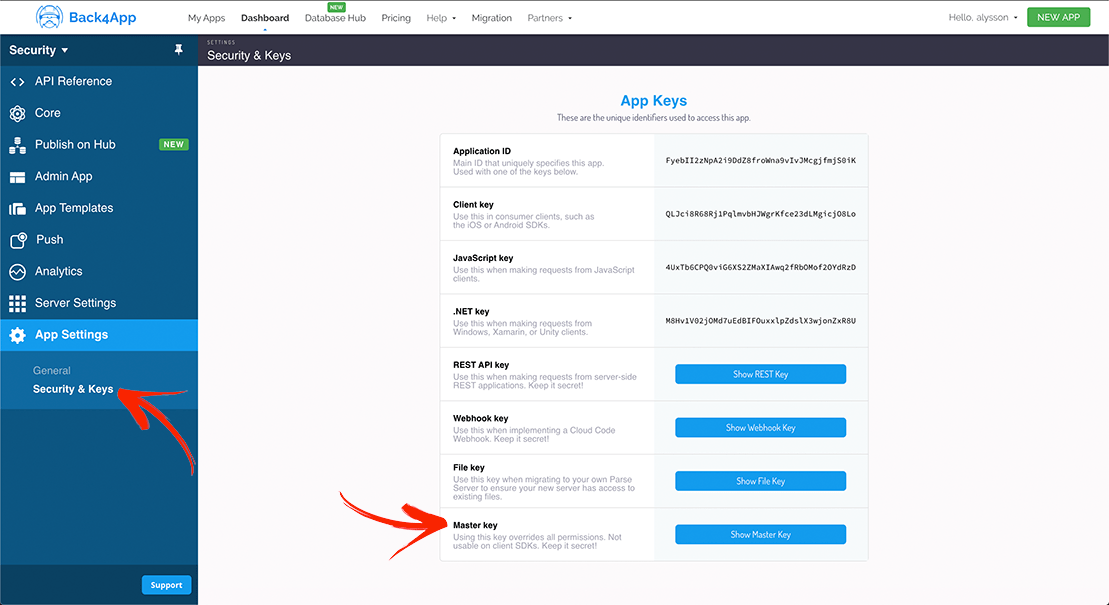Open the Help dropdown menu
1109x605 pixels.
pos(441,18)
